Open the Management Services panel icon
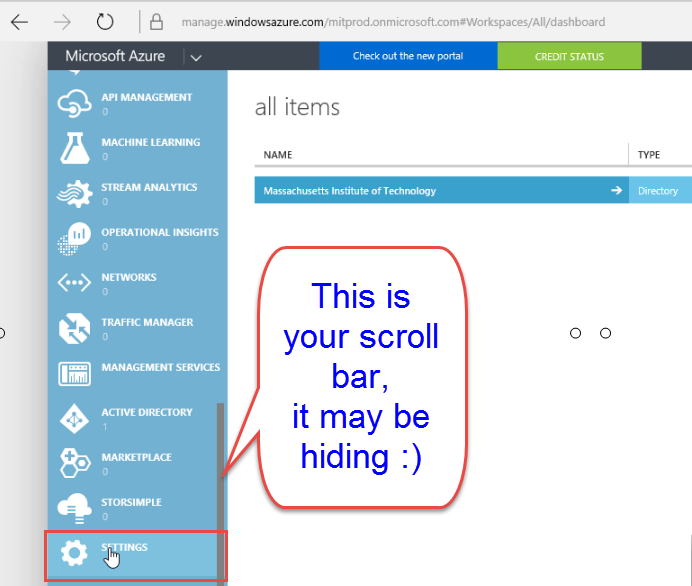The width and height of the screenshot is (692, 586). click(x=75, y=374)
